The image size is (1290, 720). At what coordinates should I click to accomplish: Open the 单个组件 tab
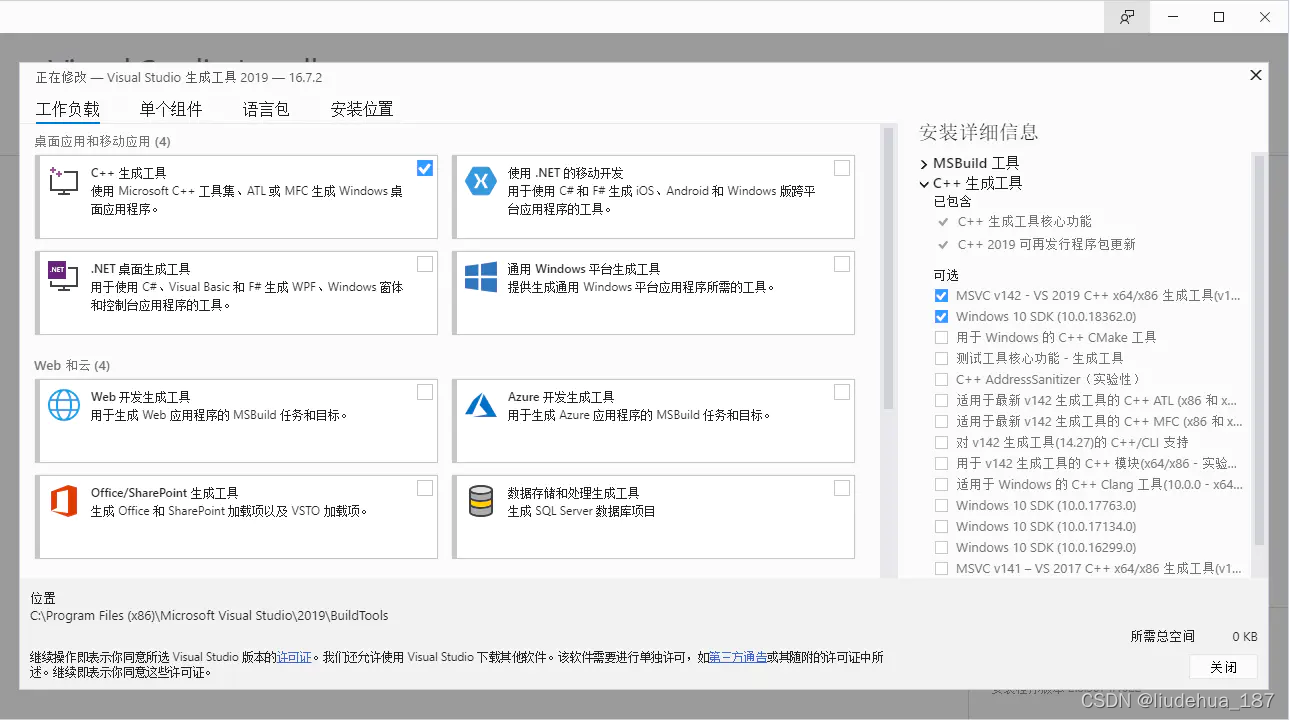(x=171, y=109)
